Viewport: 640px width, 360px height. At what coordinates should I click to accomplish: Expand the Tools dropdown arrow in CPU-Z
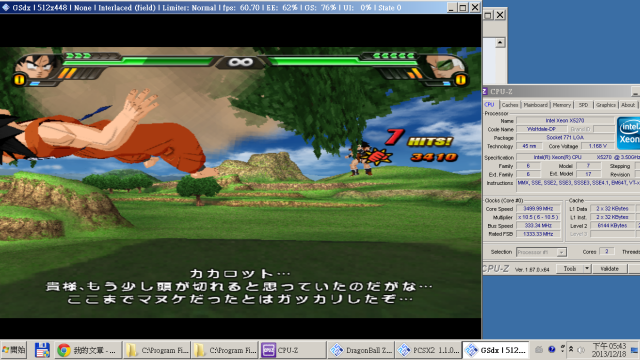click(587, 269)
